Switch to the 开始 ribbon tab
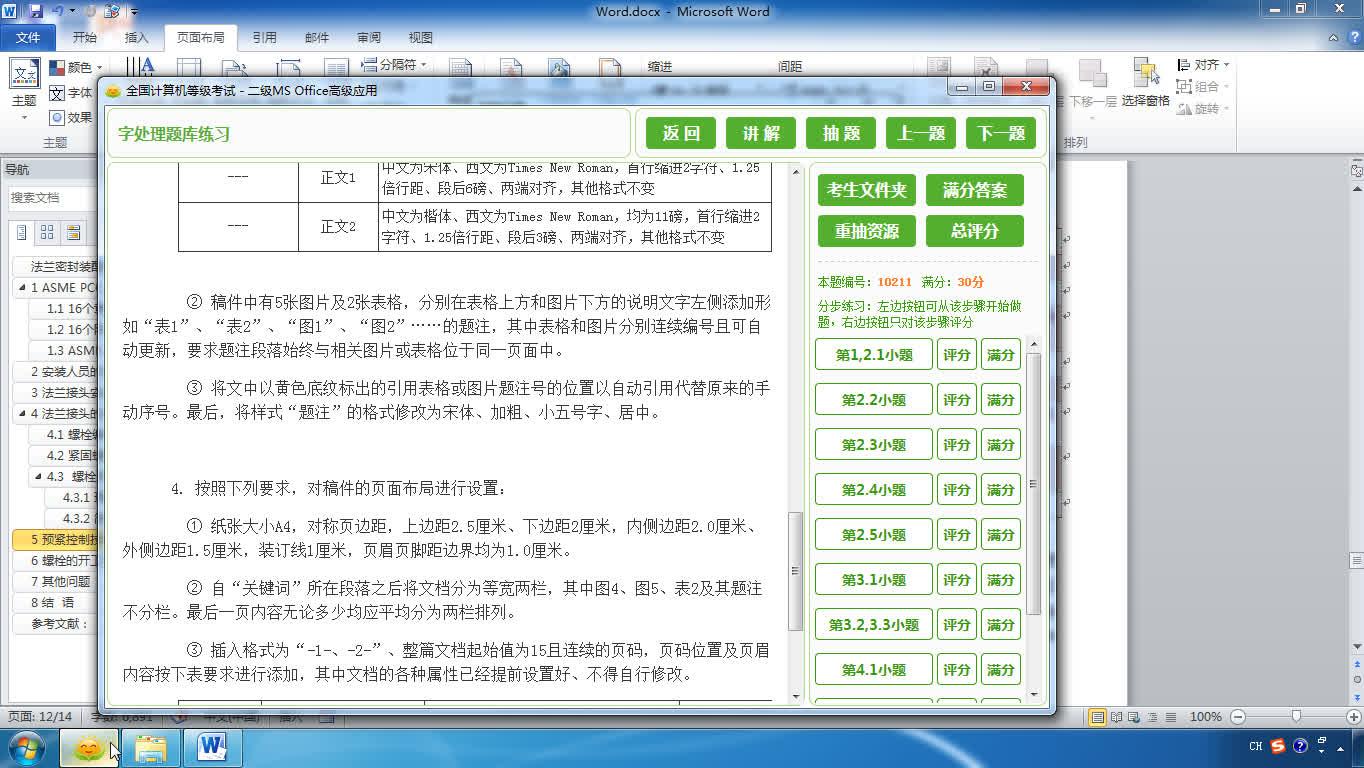 tap(84, 38)
